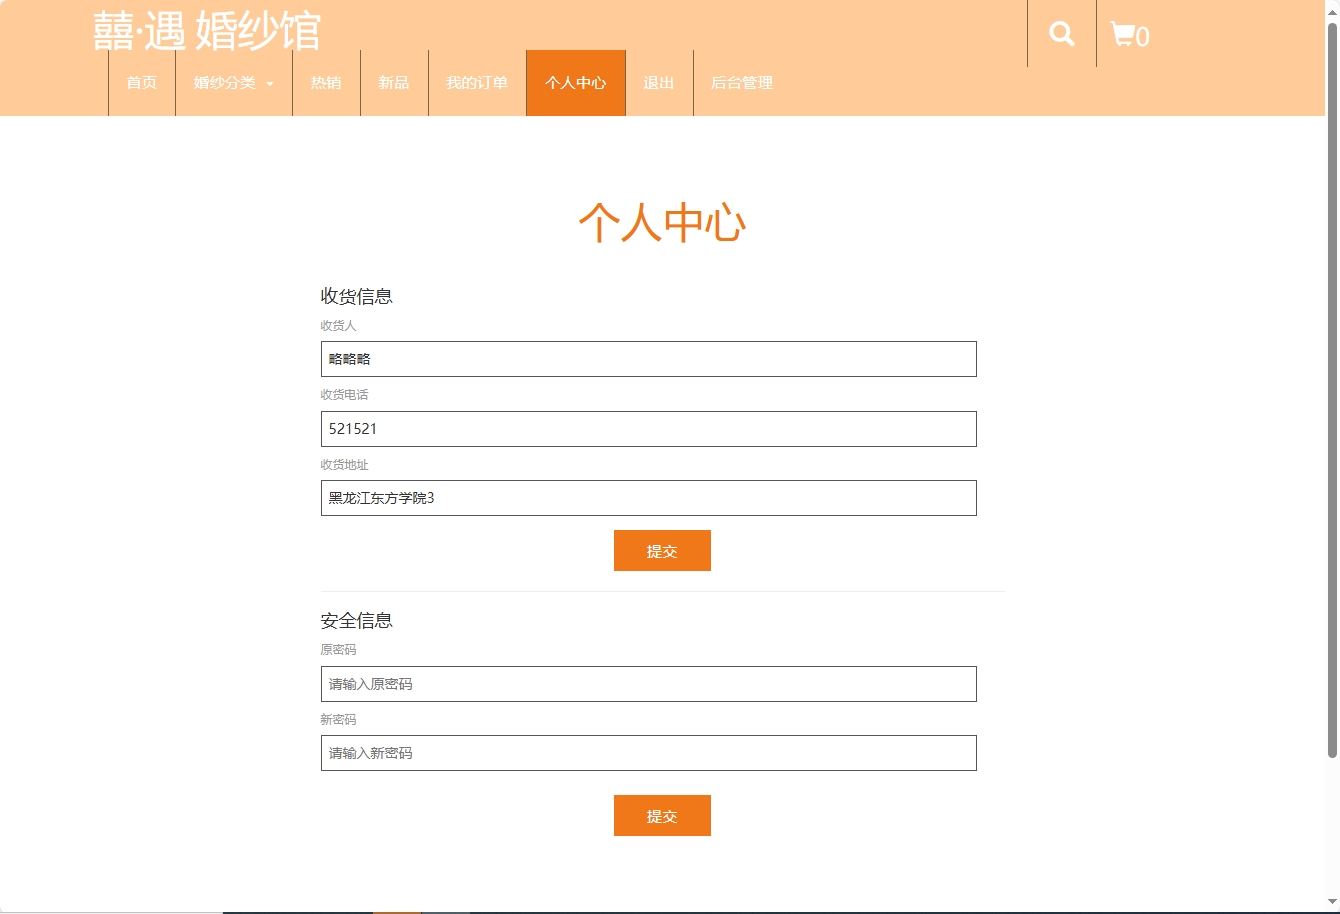1340x914 pixels.
Task: Open the 婚纱分类 chevron arrow
Action: (x=269, y=85)
